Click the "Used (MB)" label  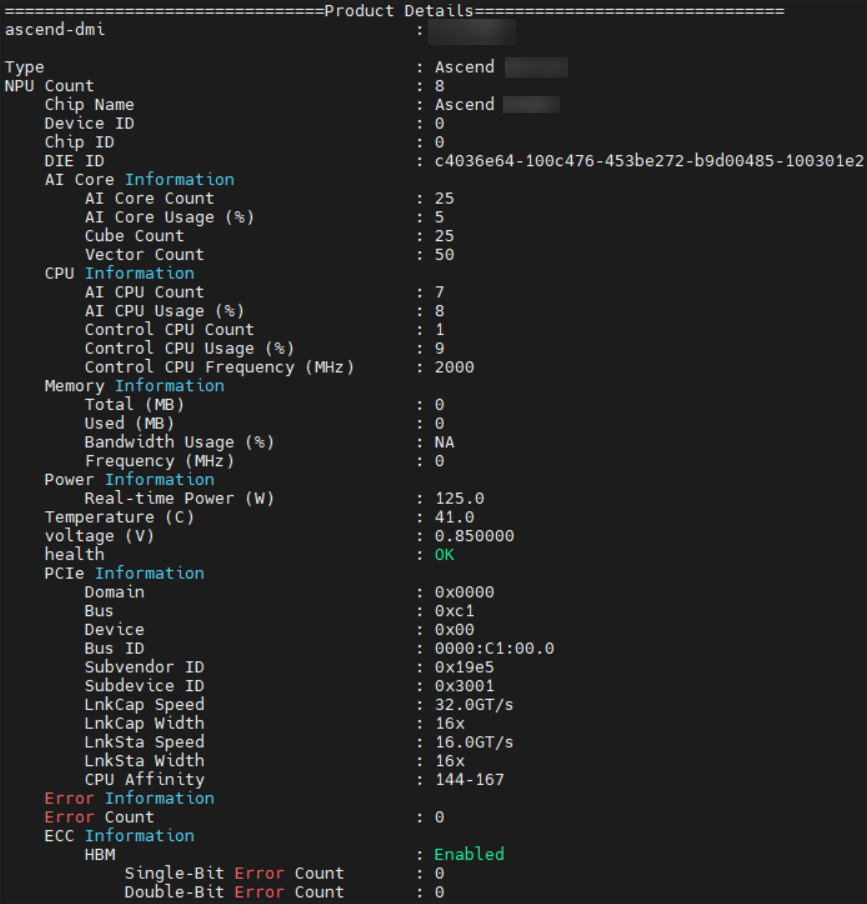point(129,423)
